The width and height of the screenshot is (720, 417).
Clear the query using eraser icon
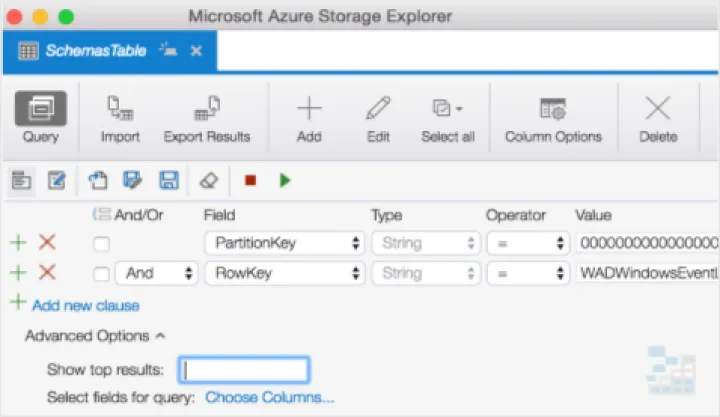tap(208, 180)
